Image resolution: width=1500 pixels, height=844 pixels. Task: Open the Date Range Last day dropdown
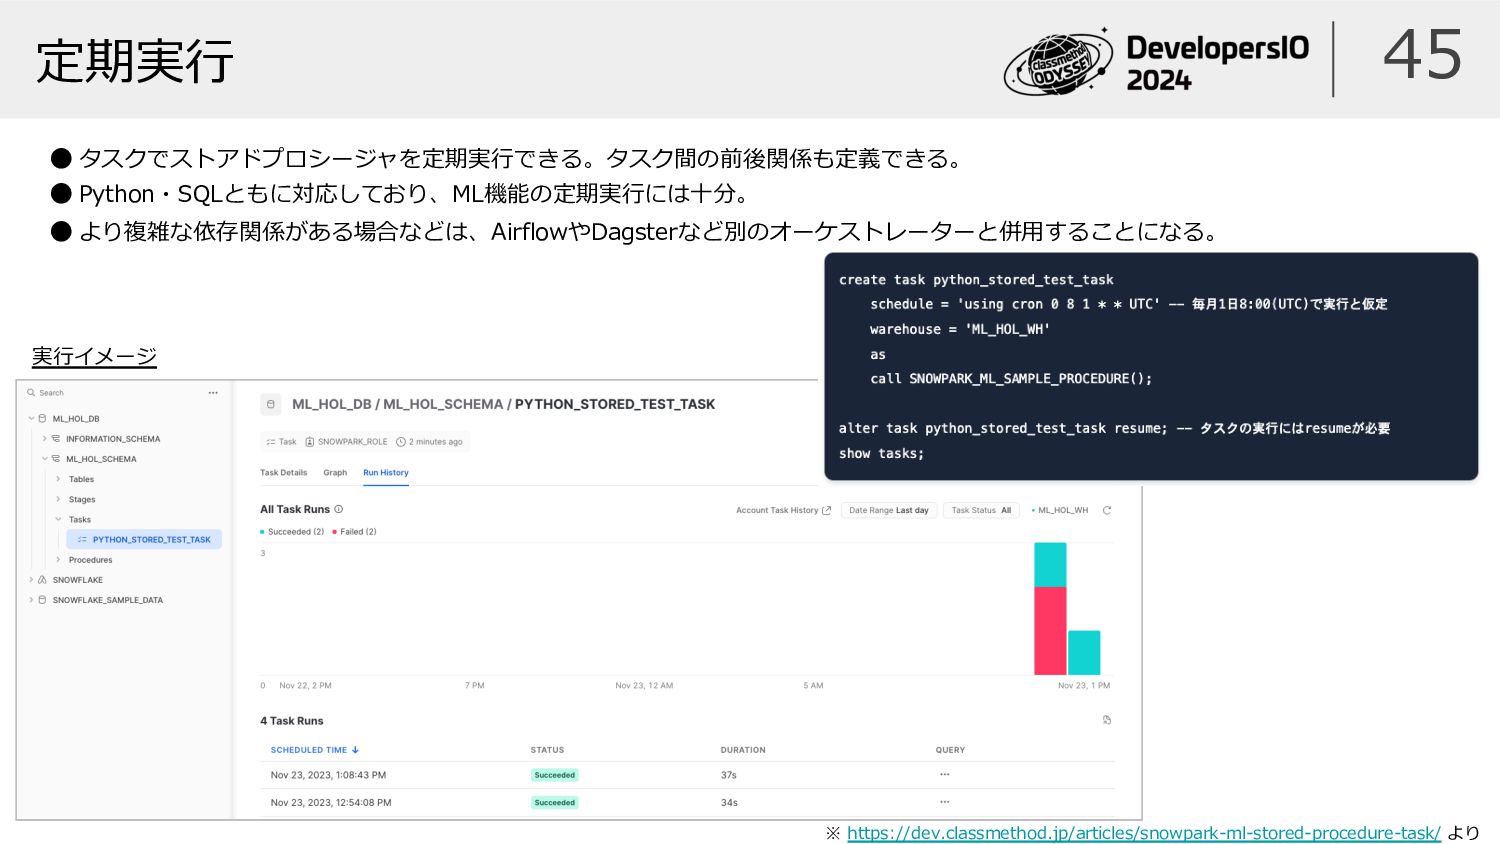pos(889,510)
